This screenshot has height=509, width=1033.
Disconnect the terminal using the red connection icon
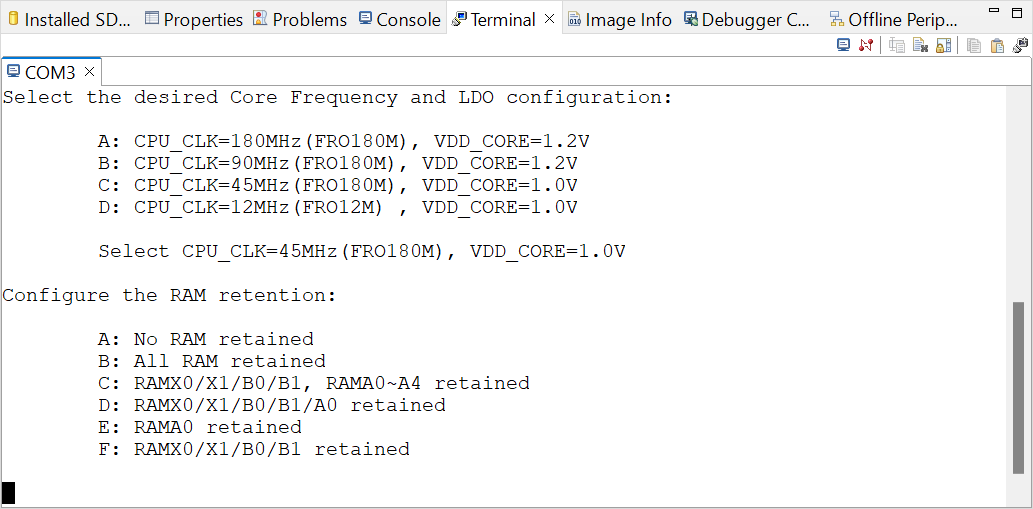pos(866,45)
